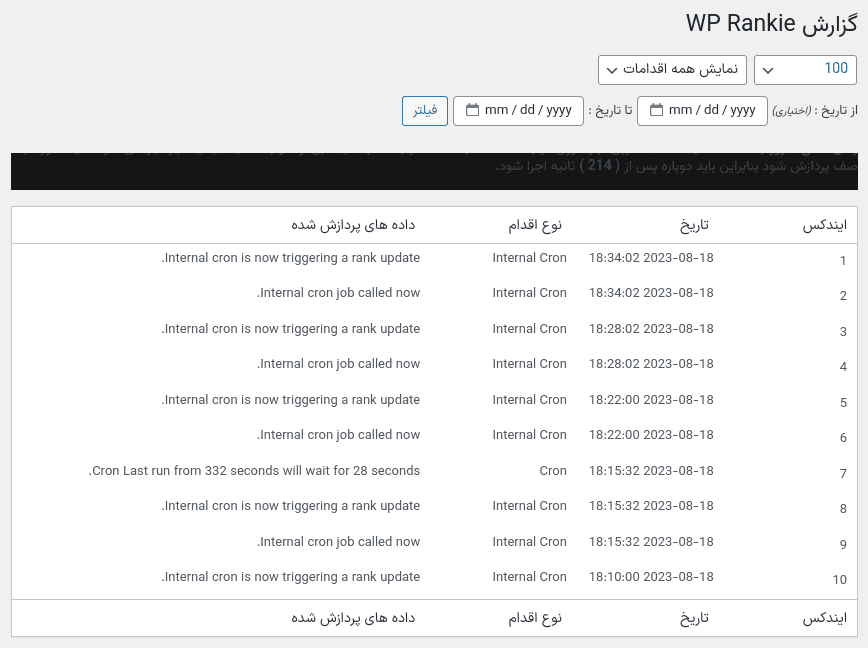Click the تاریخ footer column label
Viewport: 868px width, 648px height.
[694, 618]
